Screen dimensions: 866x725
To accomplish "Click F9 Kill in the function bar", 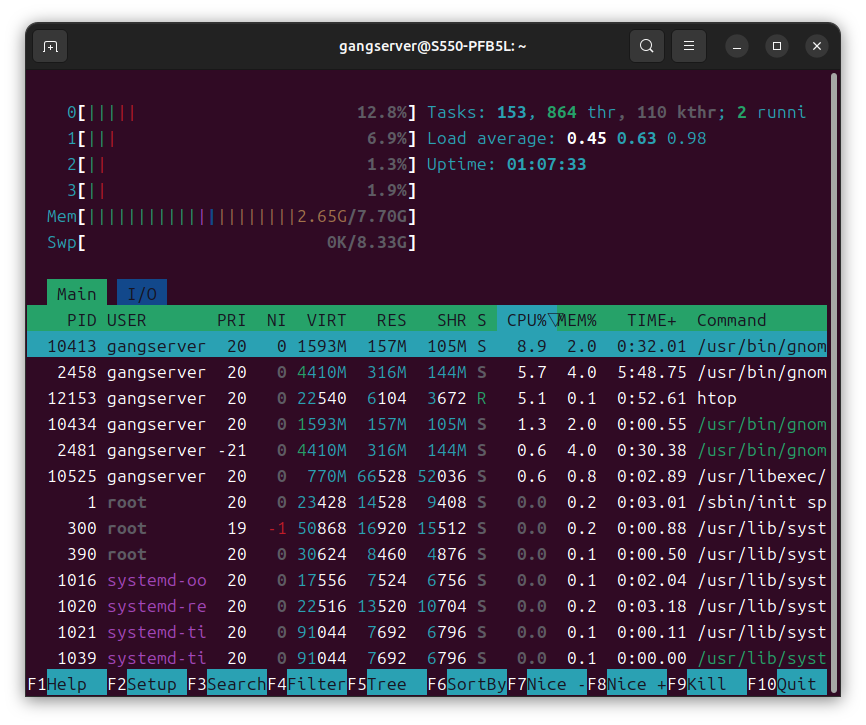I will 707,684.
